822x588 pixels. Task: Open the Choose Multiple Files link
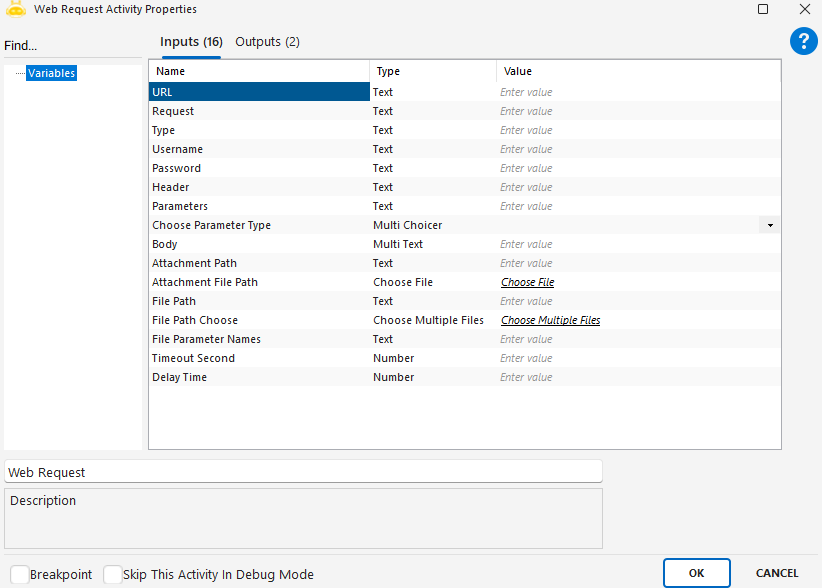pos(550,321)
